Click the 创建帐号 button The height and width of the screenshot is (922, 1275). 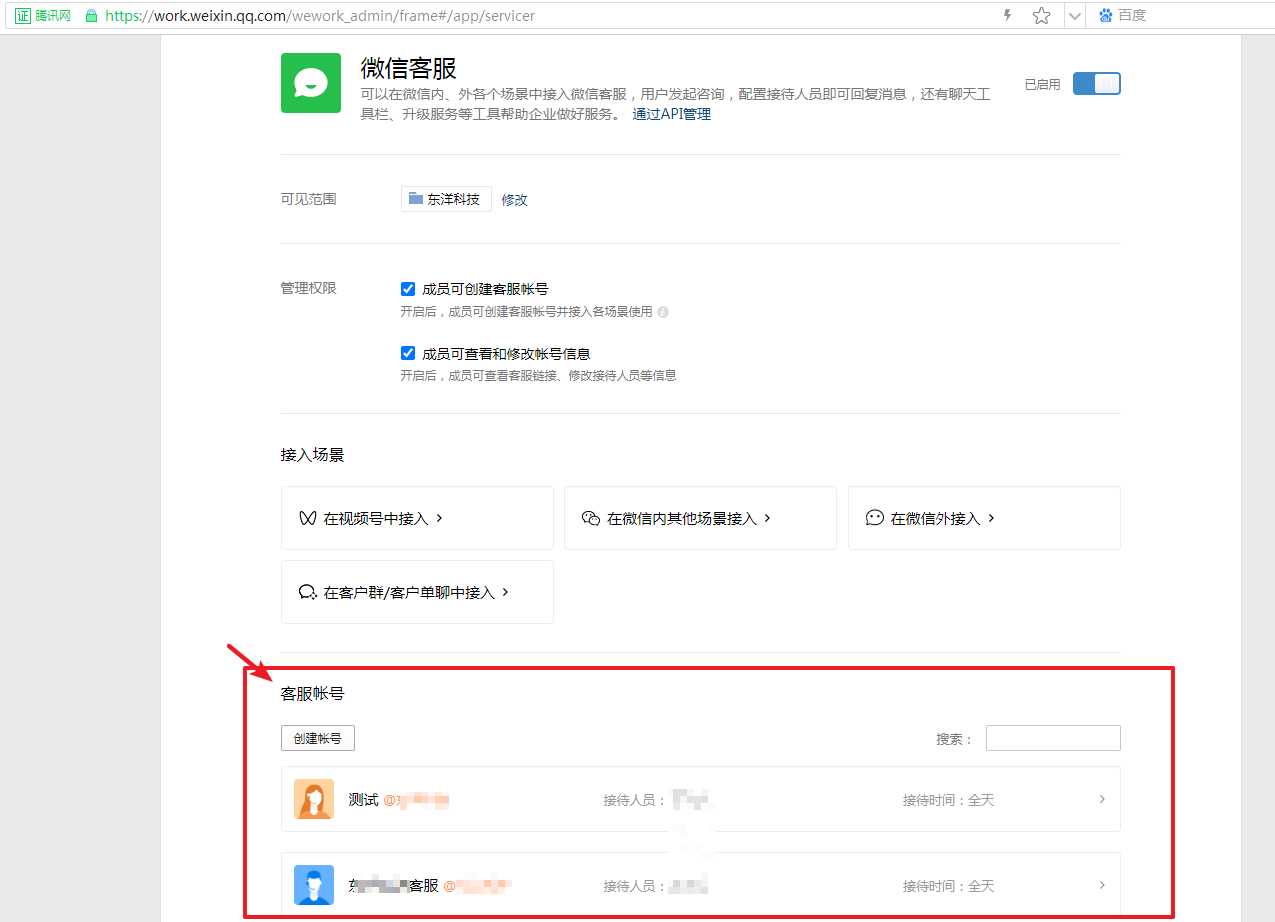(x=318, y=738)
